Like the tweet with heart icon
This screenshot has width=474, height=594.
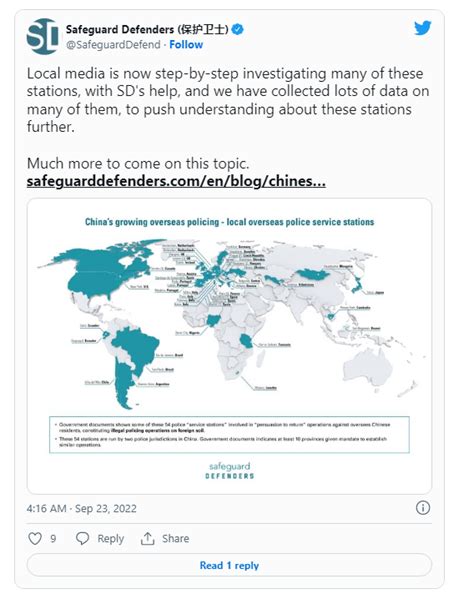coord(35,538)
